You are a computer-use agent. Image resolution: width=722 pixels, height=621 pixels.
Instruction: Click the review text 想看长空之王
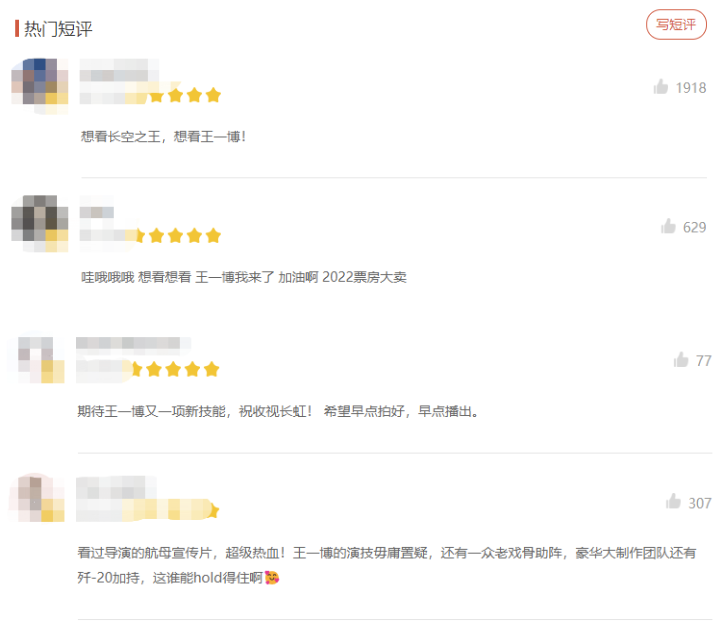[163, 136]
